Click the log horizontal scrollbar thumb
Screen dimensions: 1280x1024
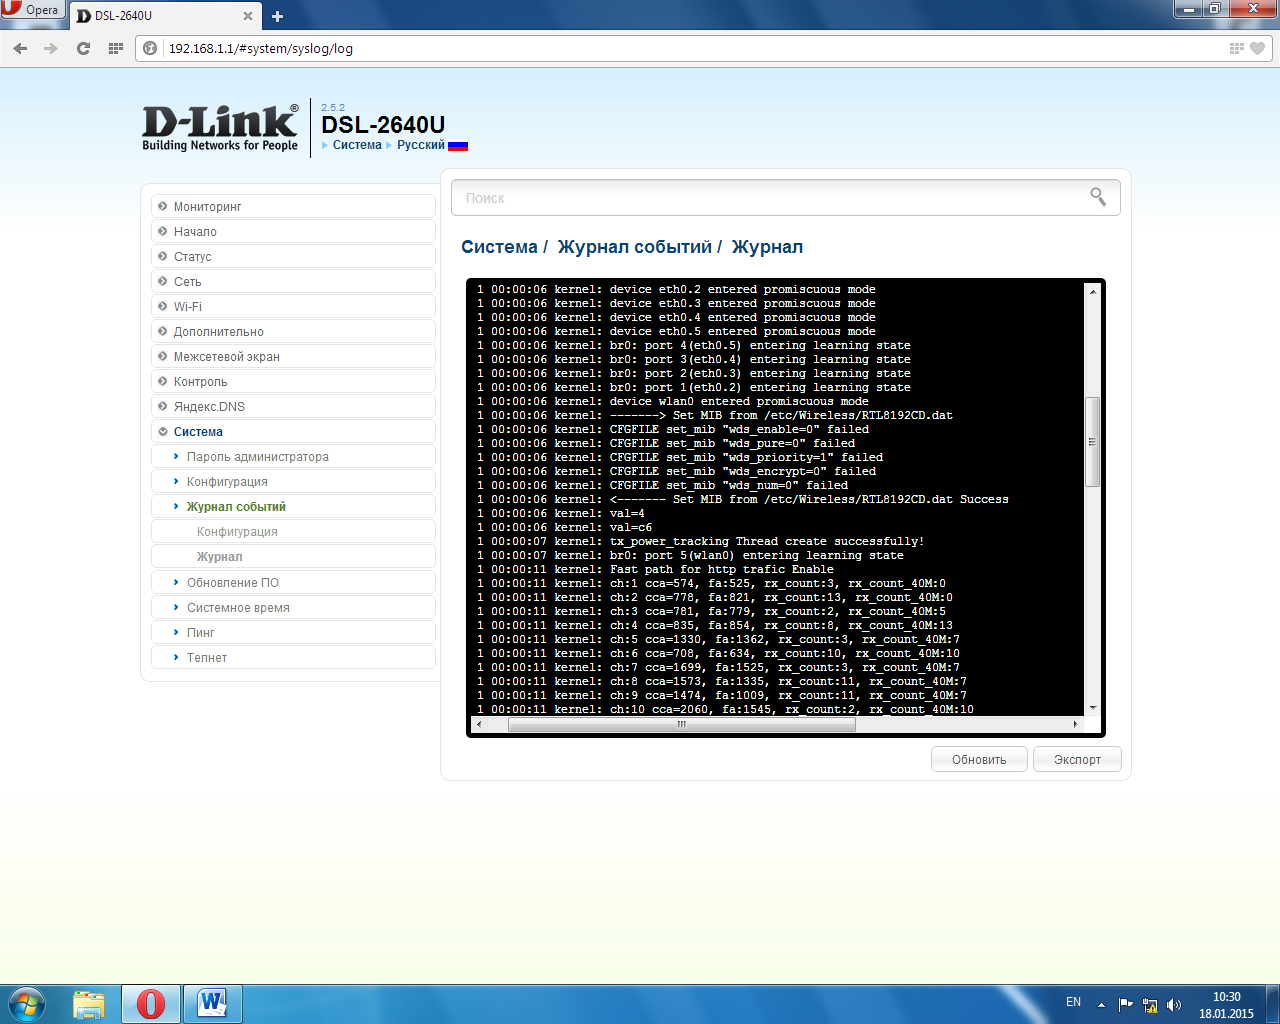click(x=680, y=725)
